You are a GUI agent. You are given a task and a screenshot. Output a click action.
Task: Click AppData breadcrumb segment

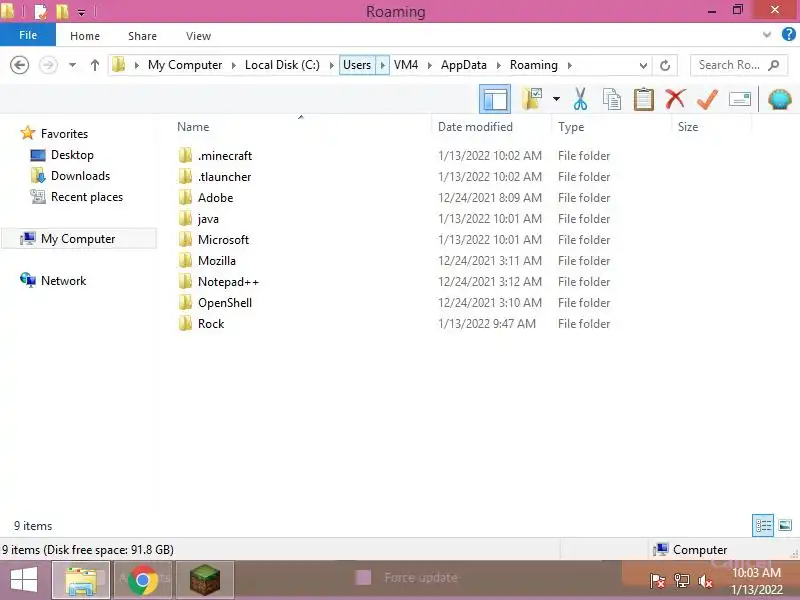pos(463,65)
